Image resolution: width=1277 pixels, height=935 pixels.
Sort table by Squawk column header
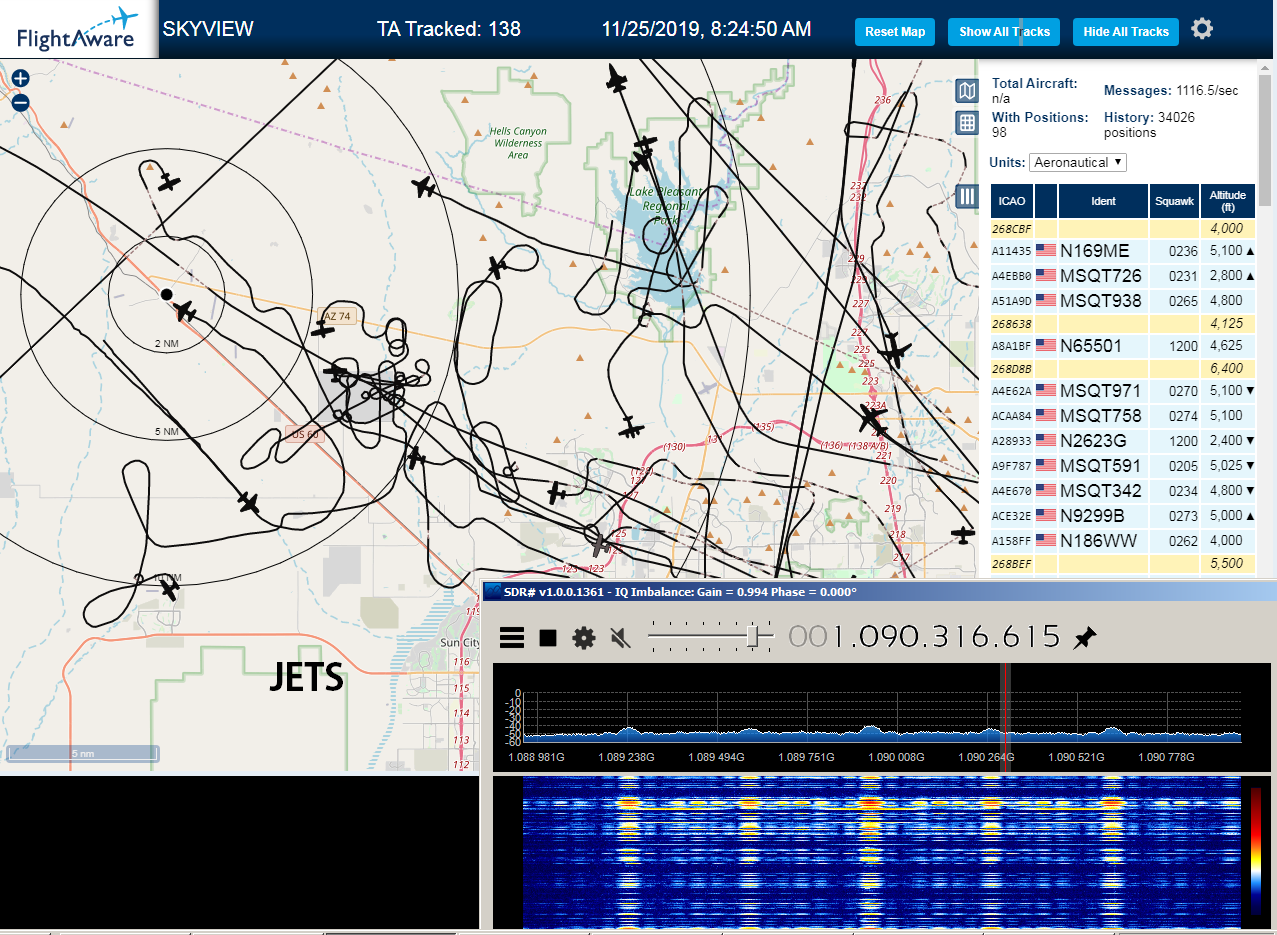point(1174,201)
